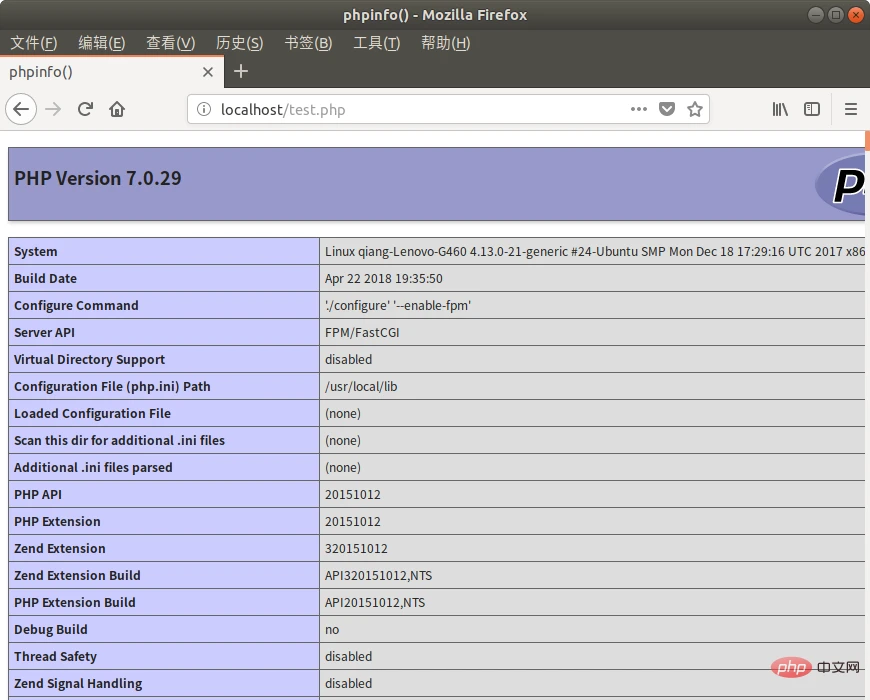870x700 pixels.
Task: Open the Library bookmarks and history icon
Action: coord(780,109)
